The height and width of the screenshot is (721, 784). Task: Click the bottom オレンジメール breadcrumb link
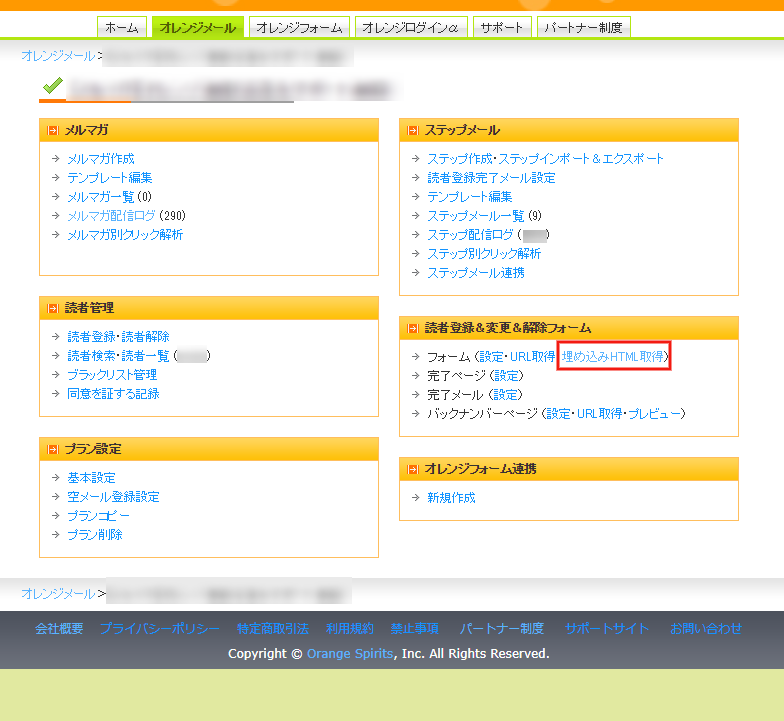(58, 594)
